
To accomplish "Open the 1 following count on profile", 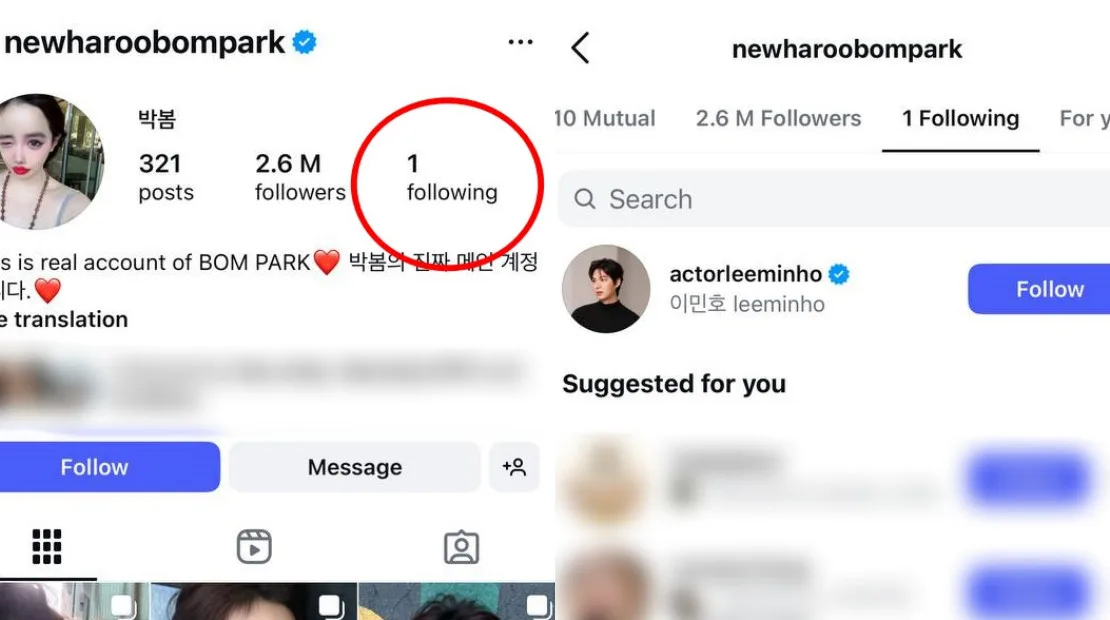I will [x=451, y=178].
